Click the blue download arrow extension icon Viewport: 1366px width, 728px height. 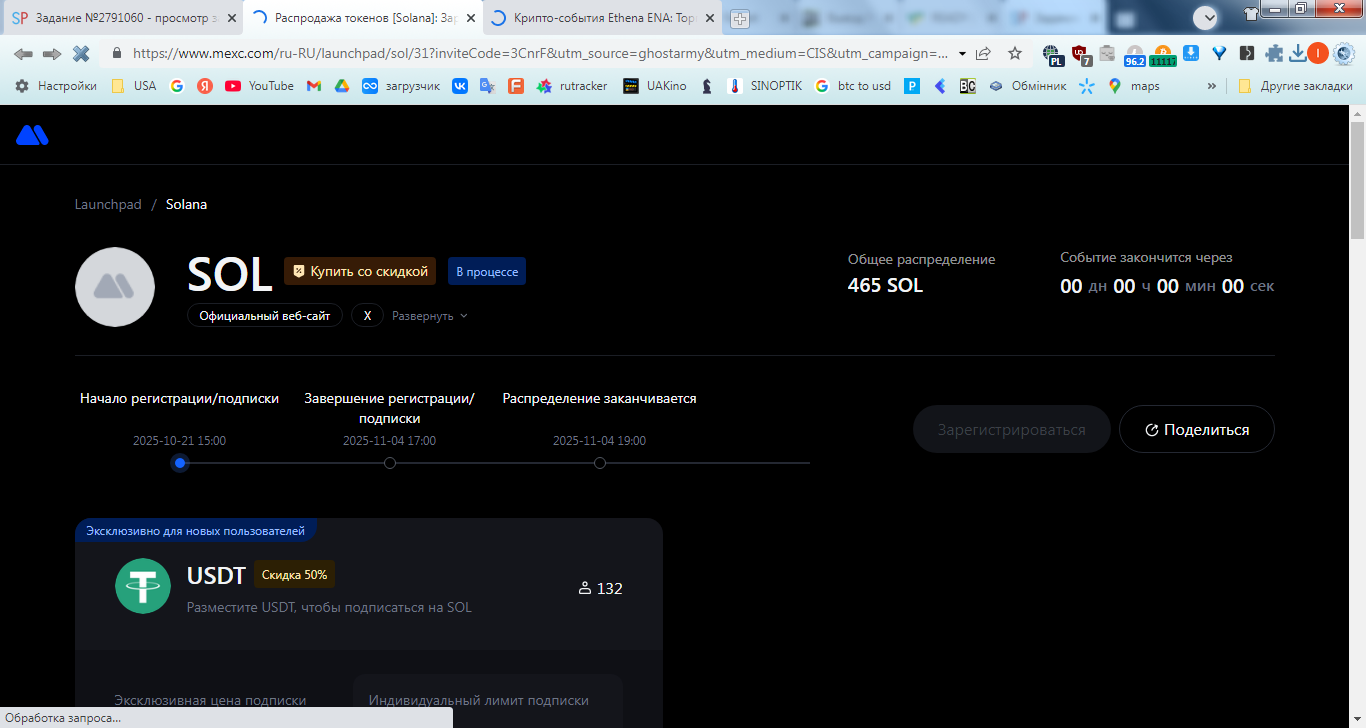point(1192,53)
